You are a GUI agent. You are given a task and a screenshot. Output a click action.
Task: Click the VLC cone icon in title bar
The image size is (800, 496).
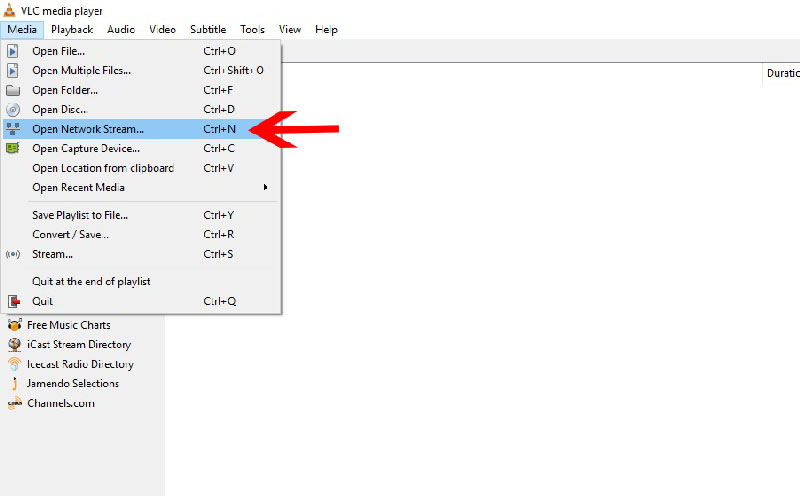coord(9,10)
